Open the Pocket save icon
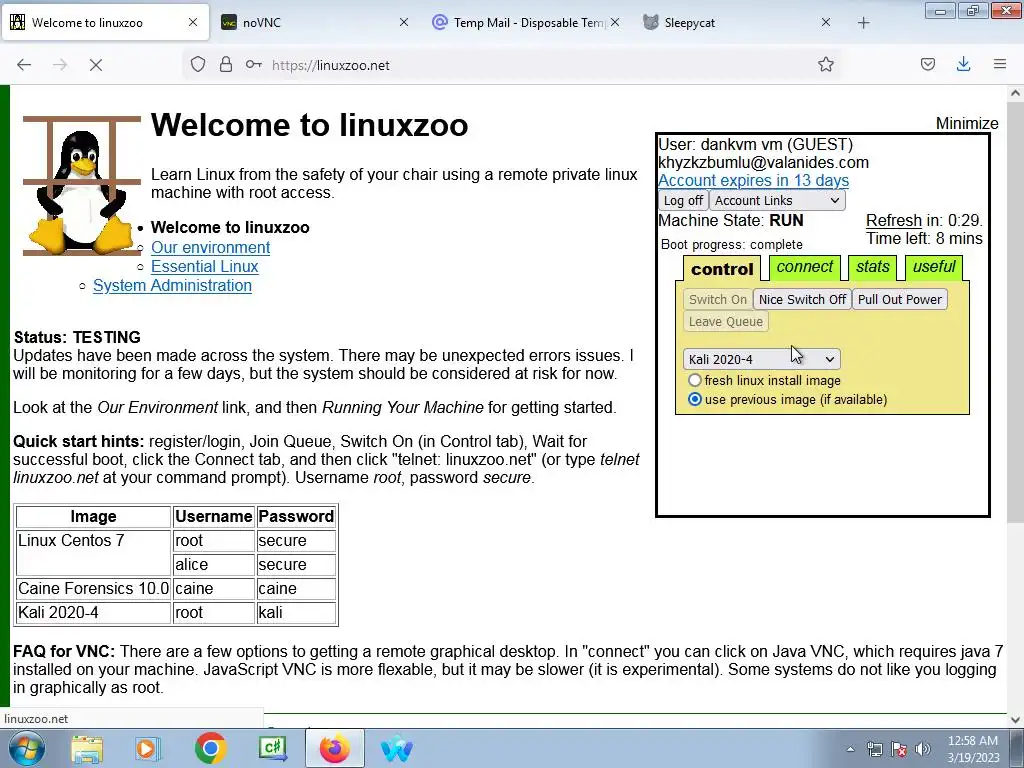Screen dimensions: 1024x768 tap(927, 64)
